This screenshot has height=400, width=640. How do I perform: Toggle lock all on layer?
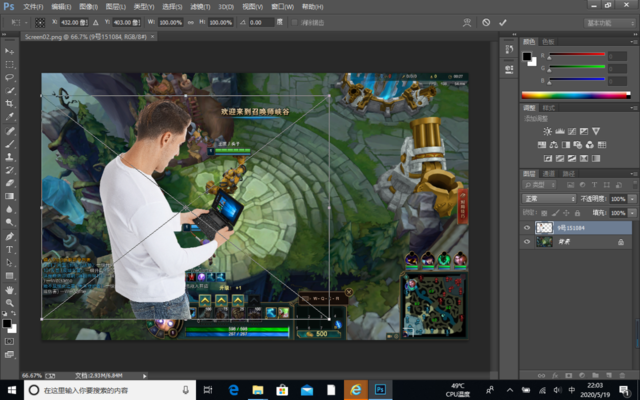(577, 213)
